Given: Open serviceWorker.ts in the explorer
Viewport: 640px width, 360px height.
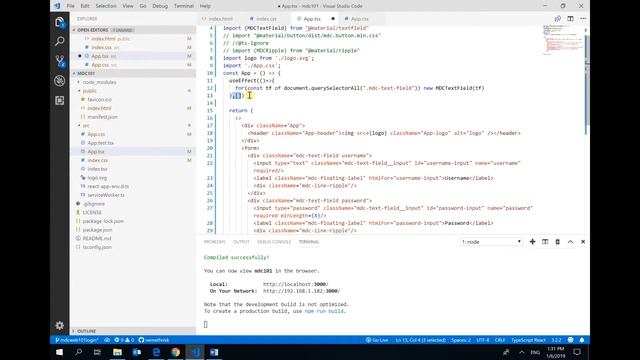Looking at the screenshot, I should 106,195.
